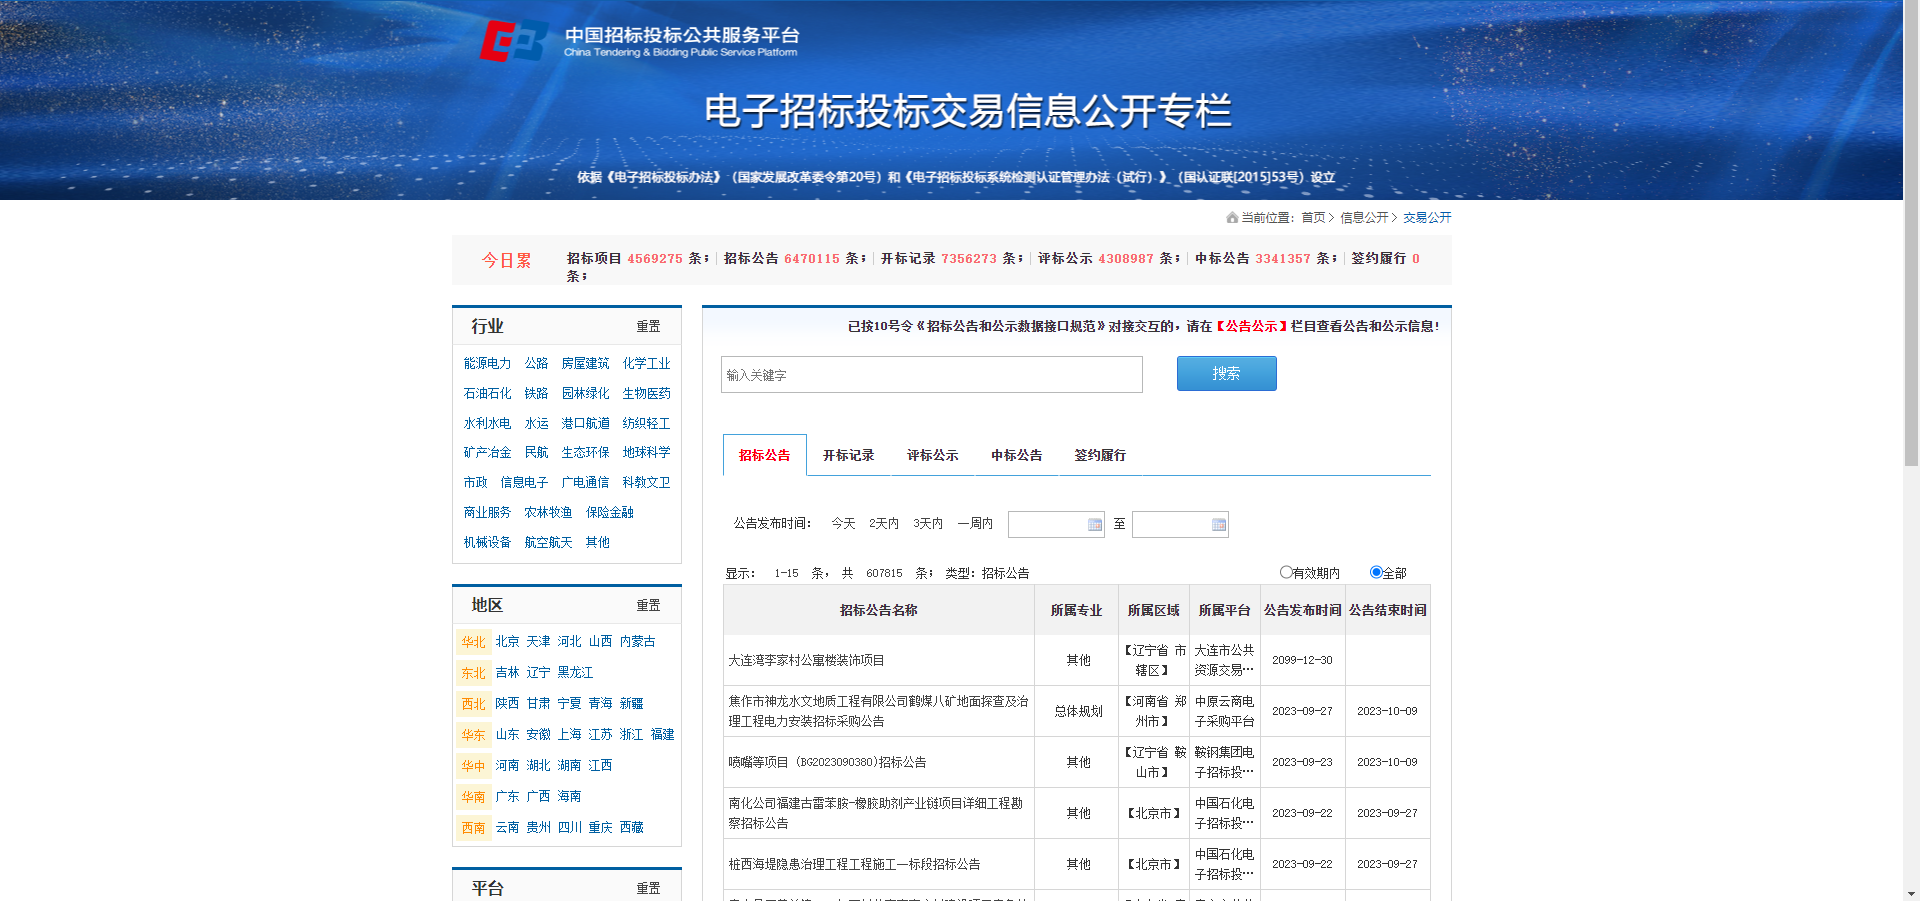Select the 港口航道 industry
The height and width of the screenshot is (901, 1920).
point(585,423)
